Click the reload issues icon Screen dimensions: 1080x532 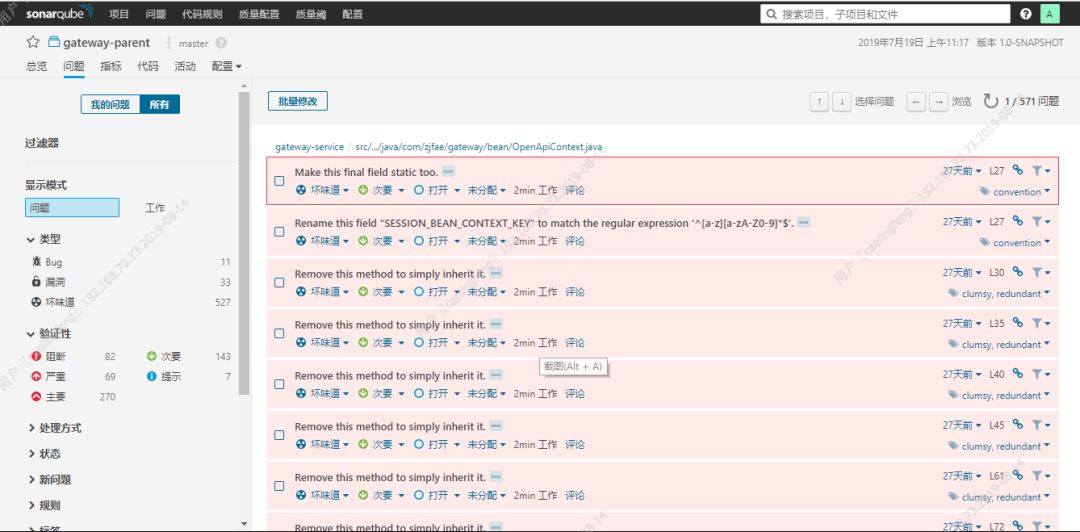(x=990, y=101)
